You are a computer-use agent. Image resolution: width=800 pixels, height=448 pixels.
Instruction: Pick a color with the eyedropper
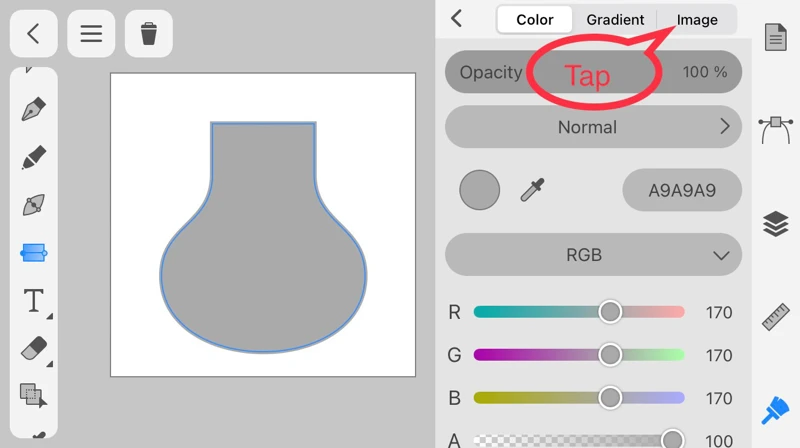[x=533, y=190]
